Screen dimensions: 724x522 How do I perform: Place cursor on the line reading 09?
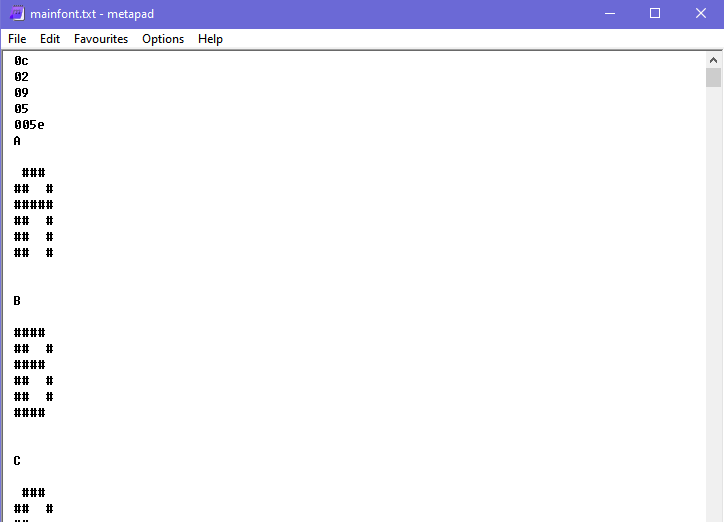(21, 93)
